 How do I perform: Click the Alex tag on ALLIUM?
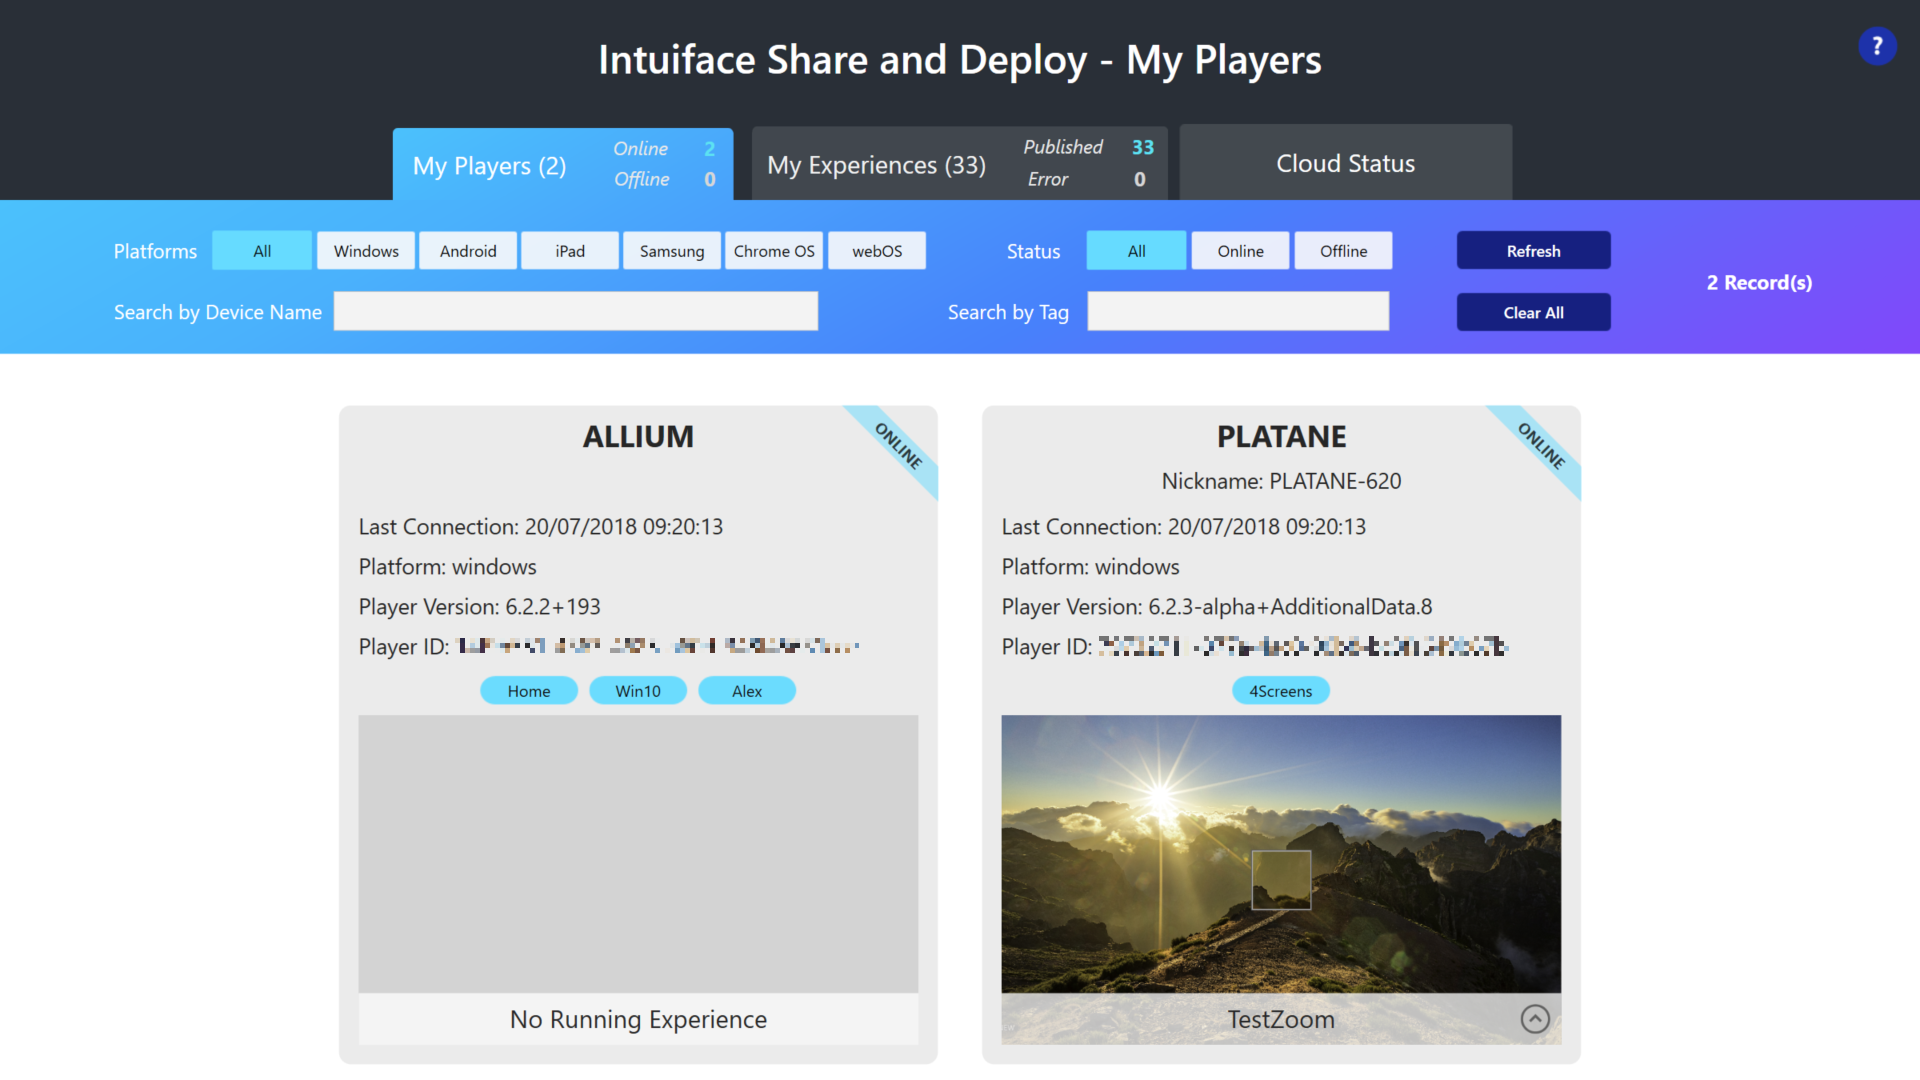tap(747, 691)
